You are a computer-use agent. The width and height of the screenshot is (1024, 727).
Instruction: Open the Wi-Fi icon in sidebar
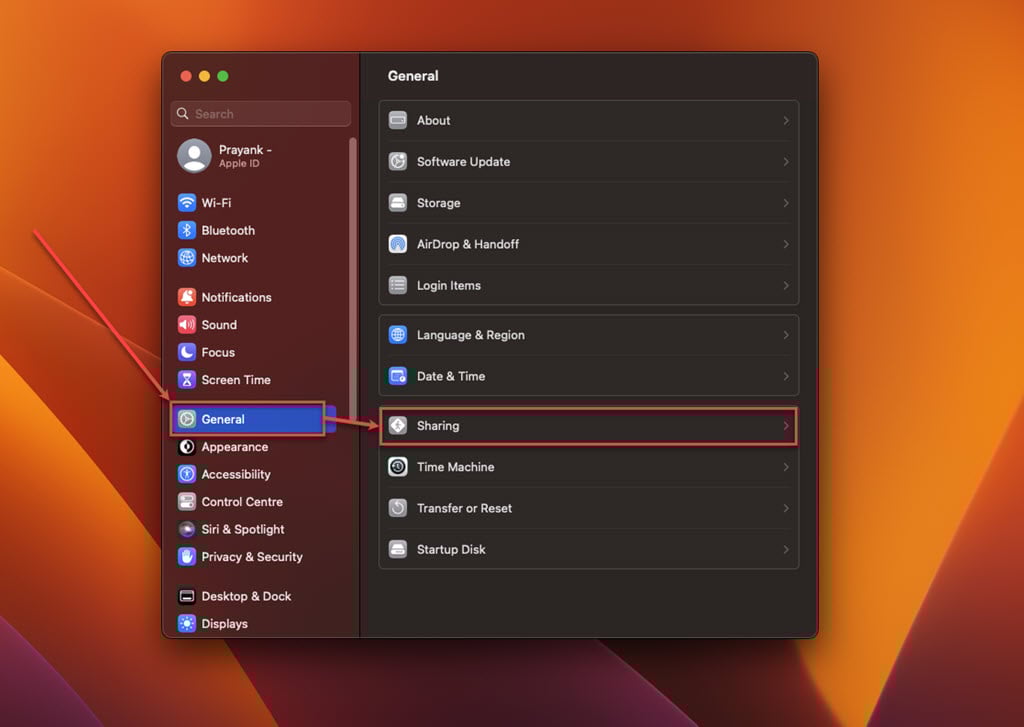[x=187, y=202]
